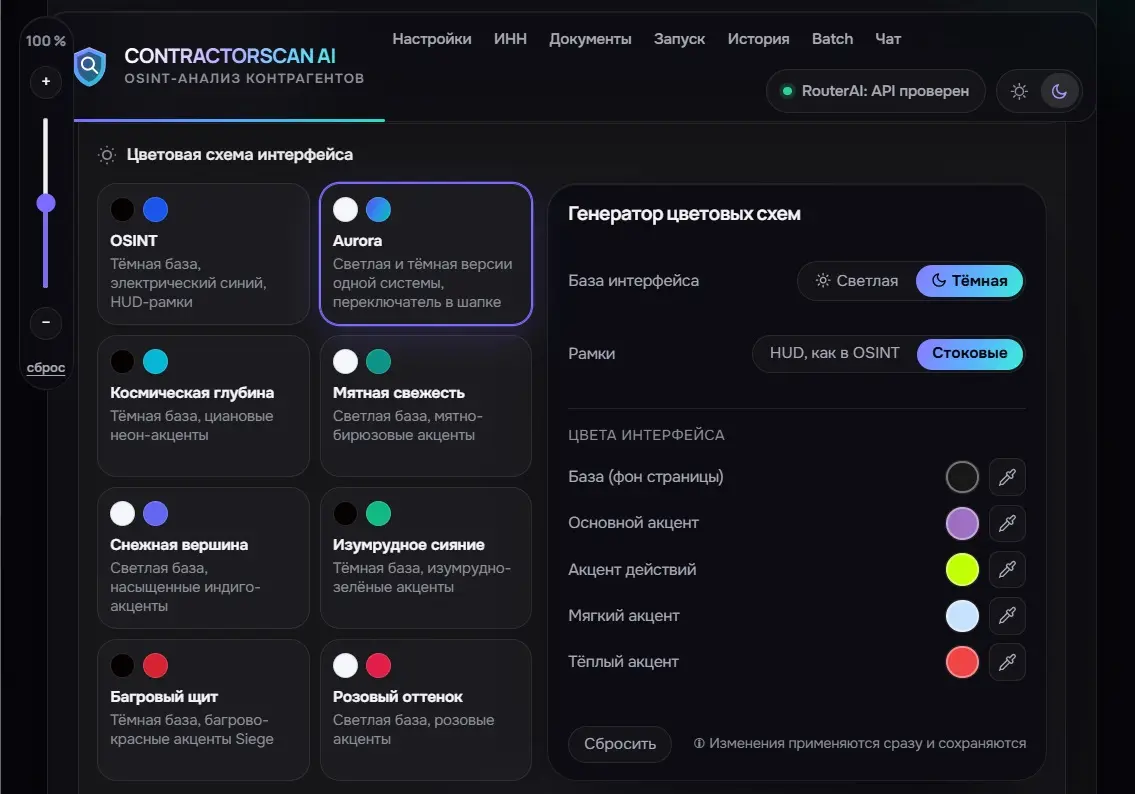Switch to dark theme moon icon in header
The height and width of the screenshot is (794, 1135).
1059,91
